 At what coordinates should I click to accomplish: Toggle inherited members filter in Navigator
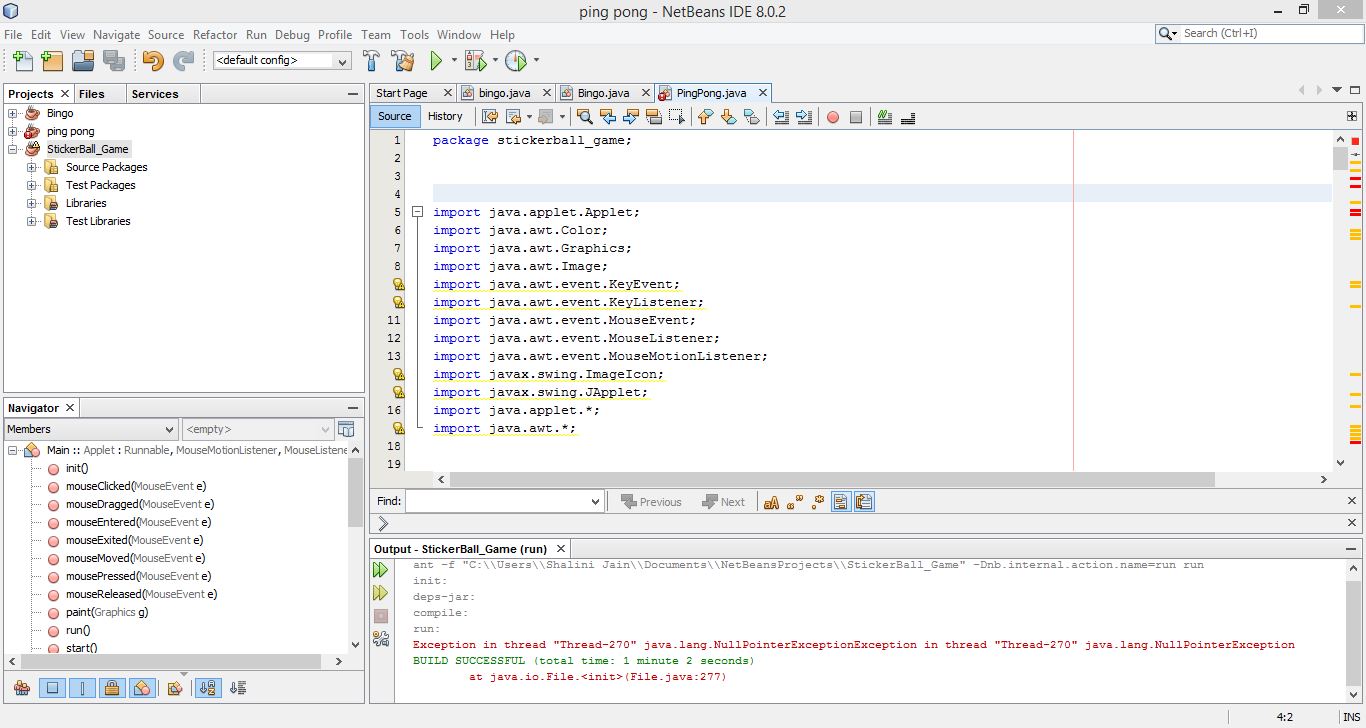tap(22, 687)
